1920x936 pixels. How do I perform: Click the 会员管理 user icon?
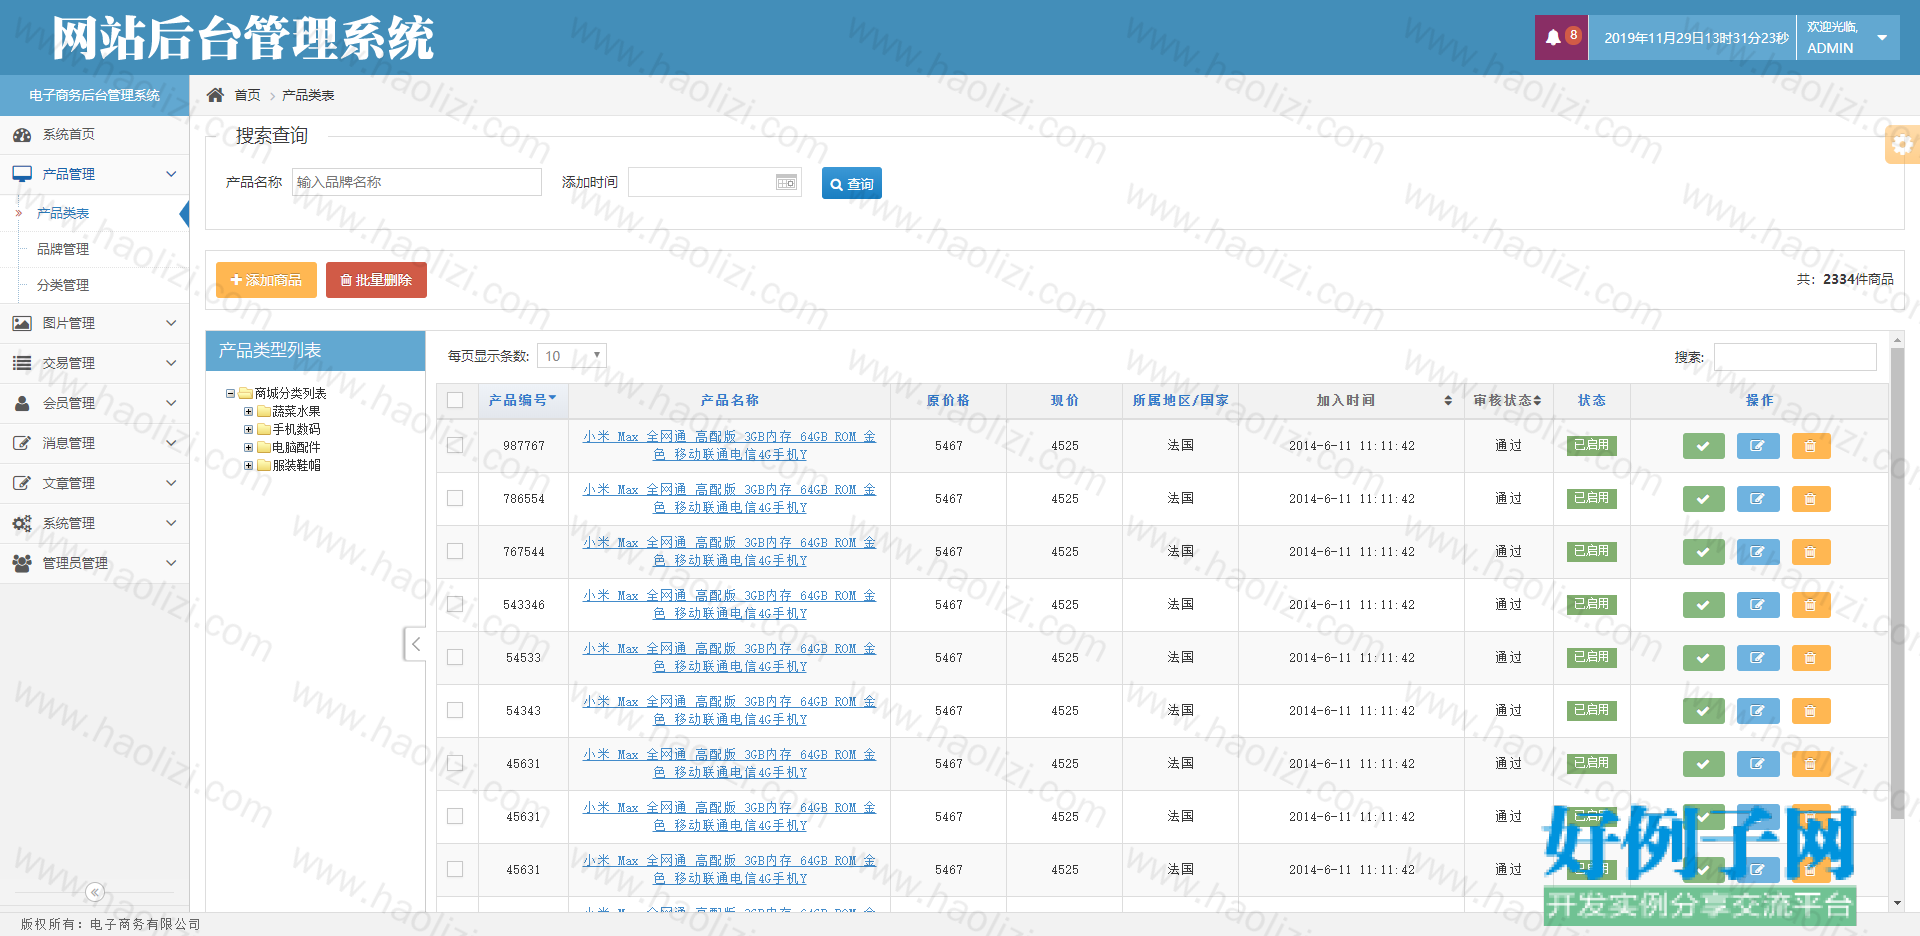[22, 403]
